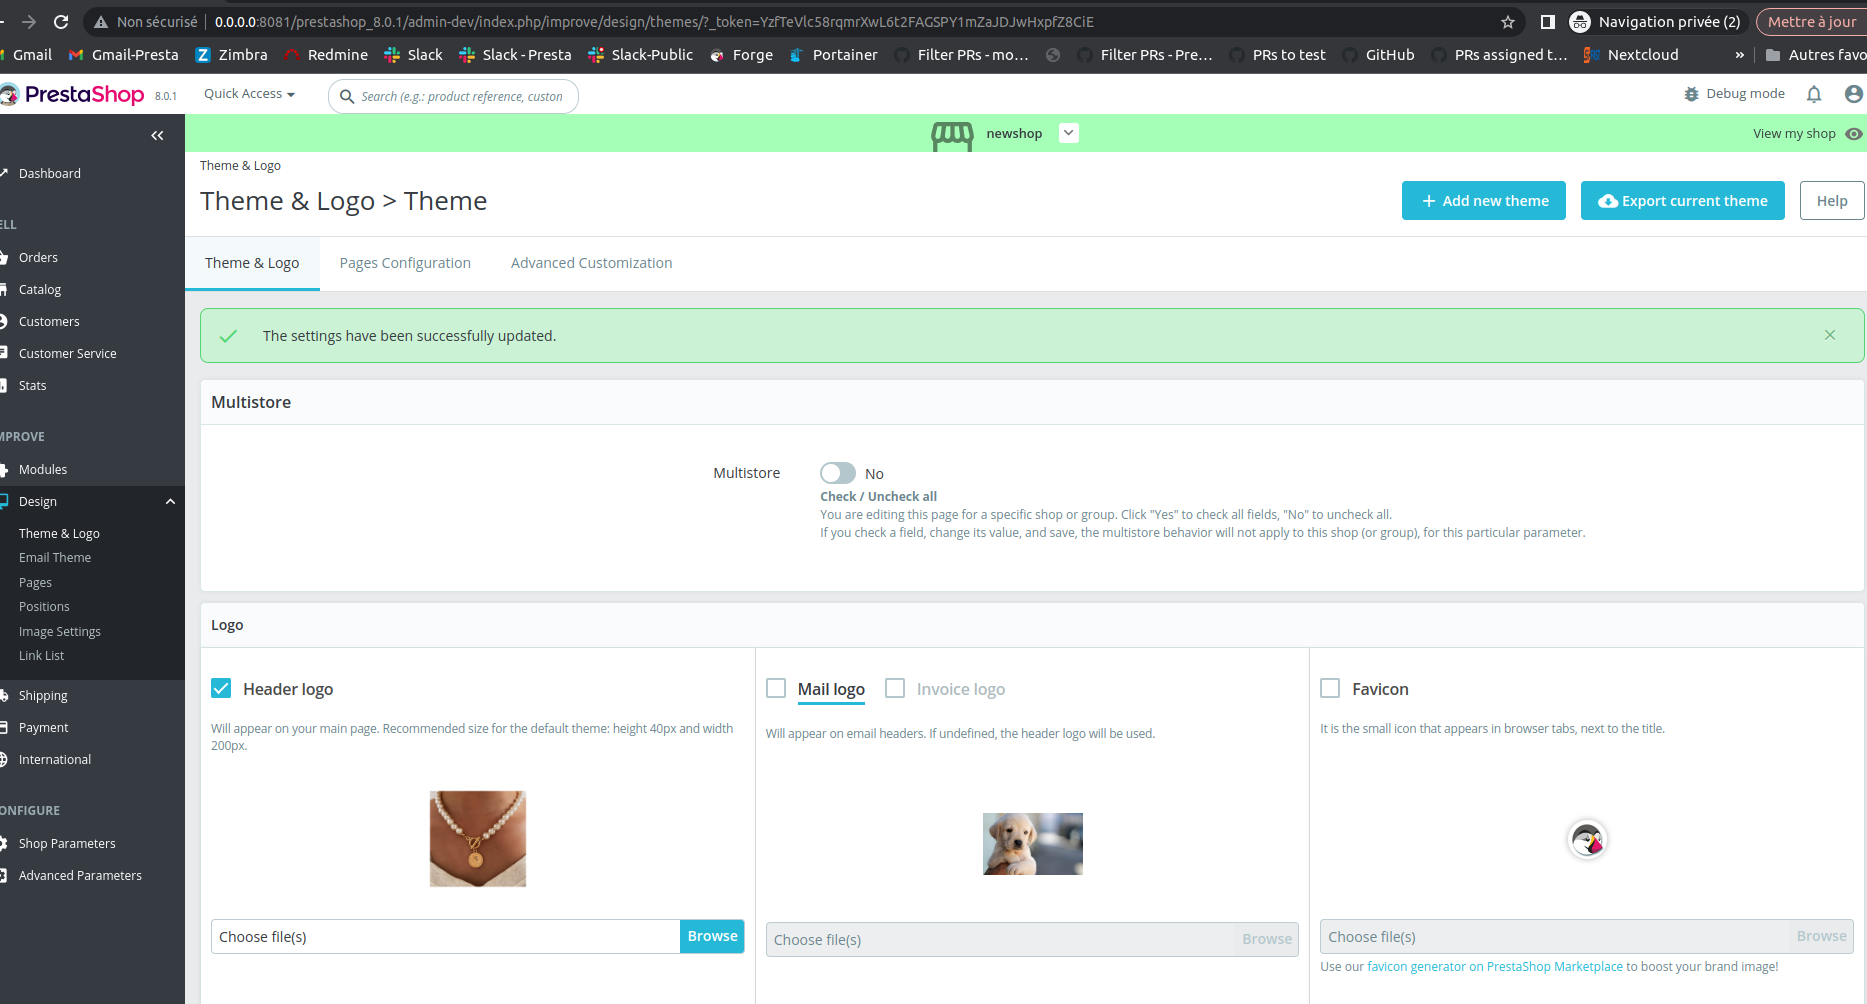Image resolution: width=1867 pixels, height=1004 pixels.
Task: Uncheck the Header logo checkbox
Action: (221, 688)
